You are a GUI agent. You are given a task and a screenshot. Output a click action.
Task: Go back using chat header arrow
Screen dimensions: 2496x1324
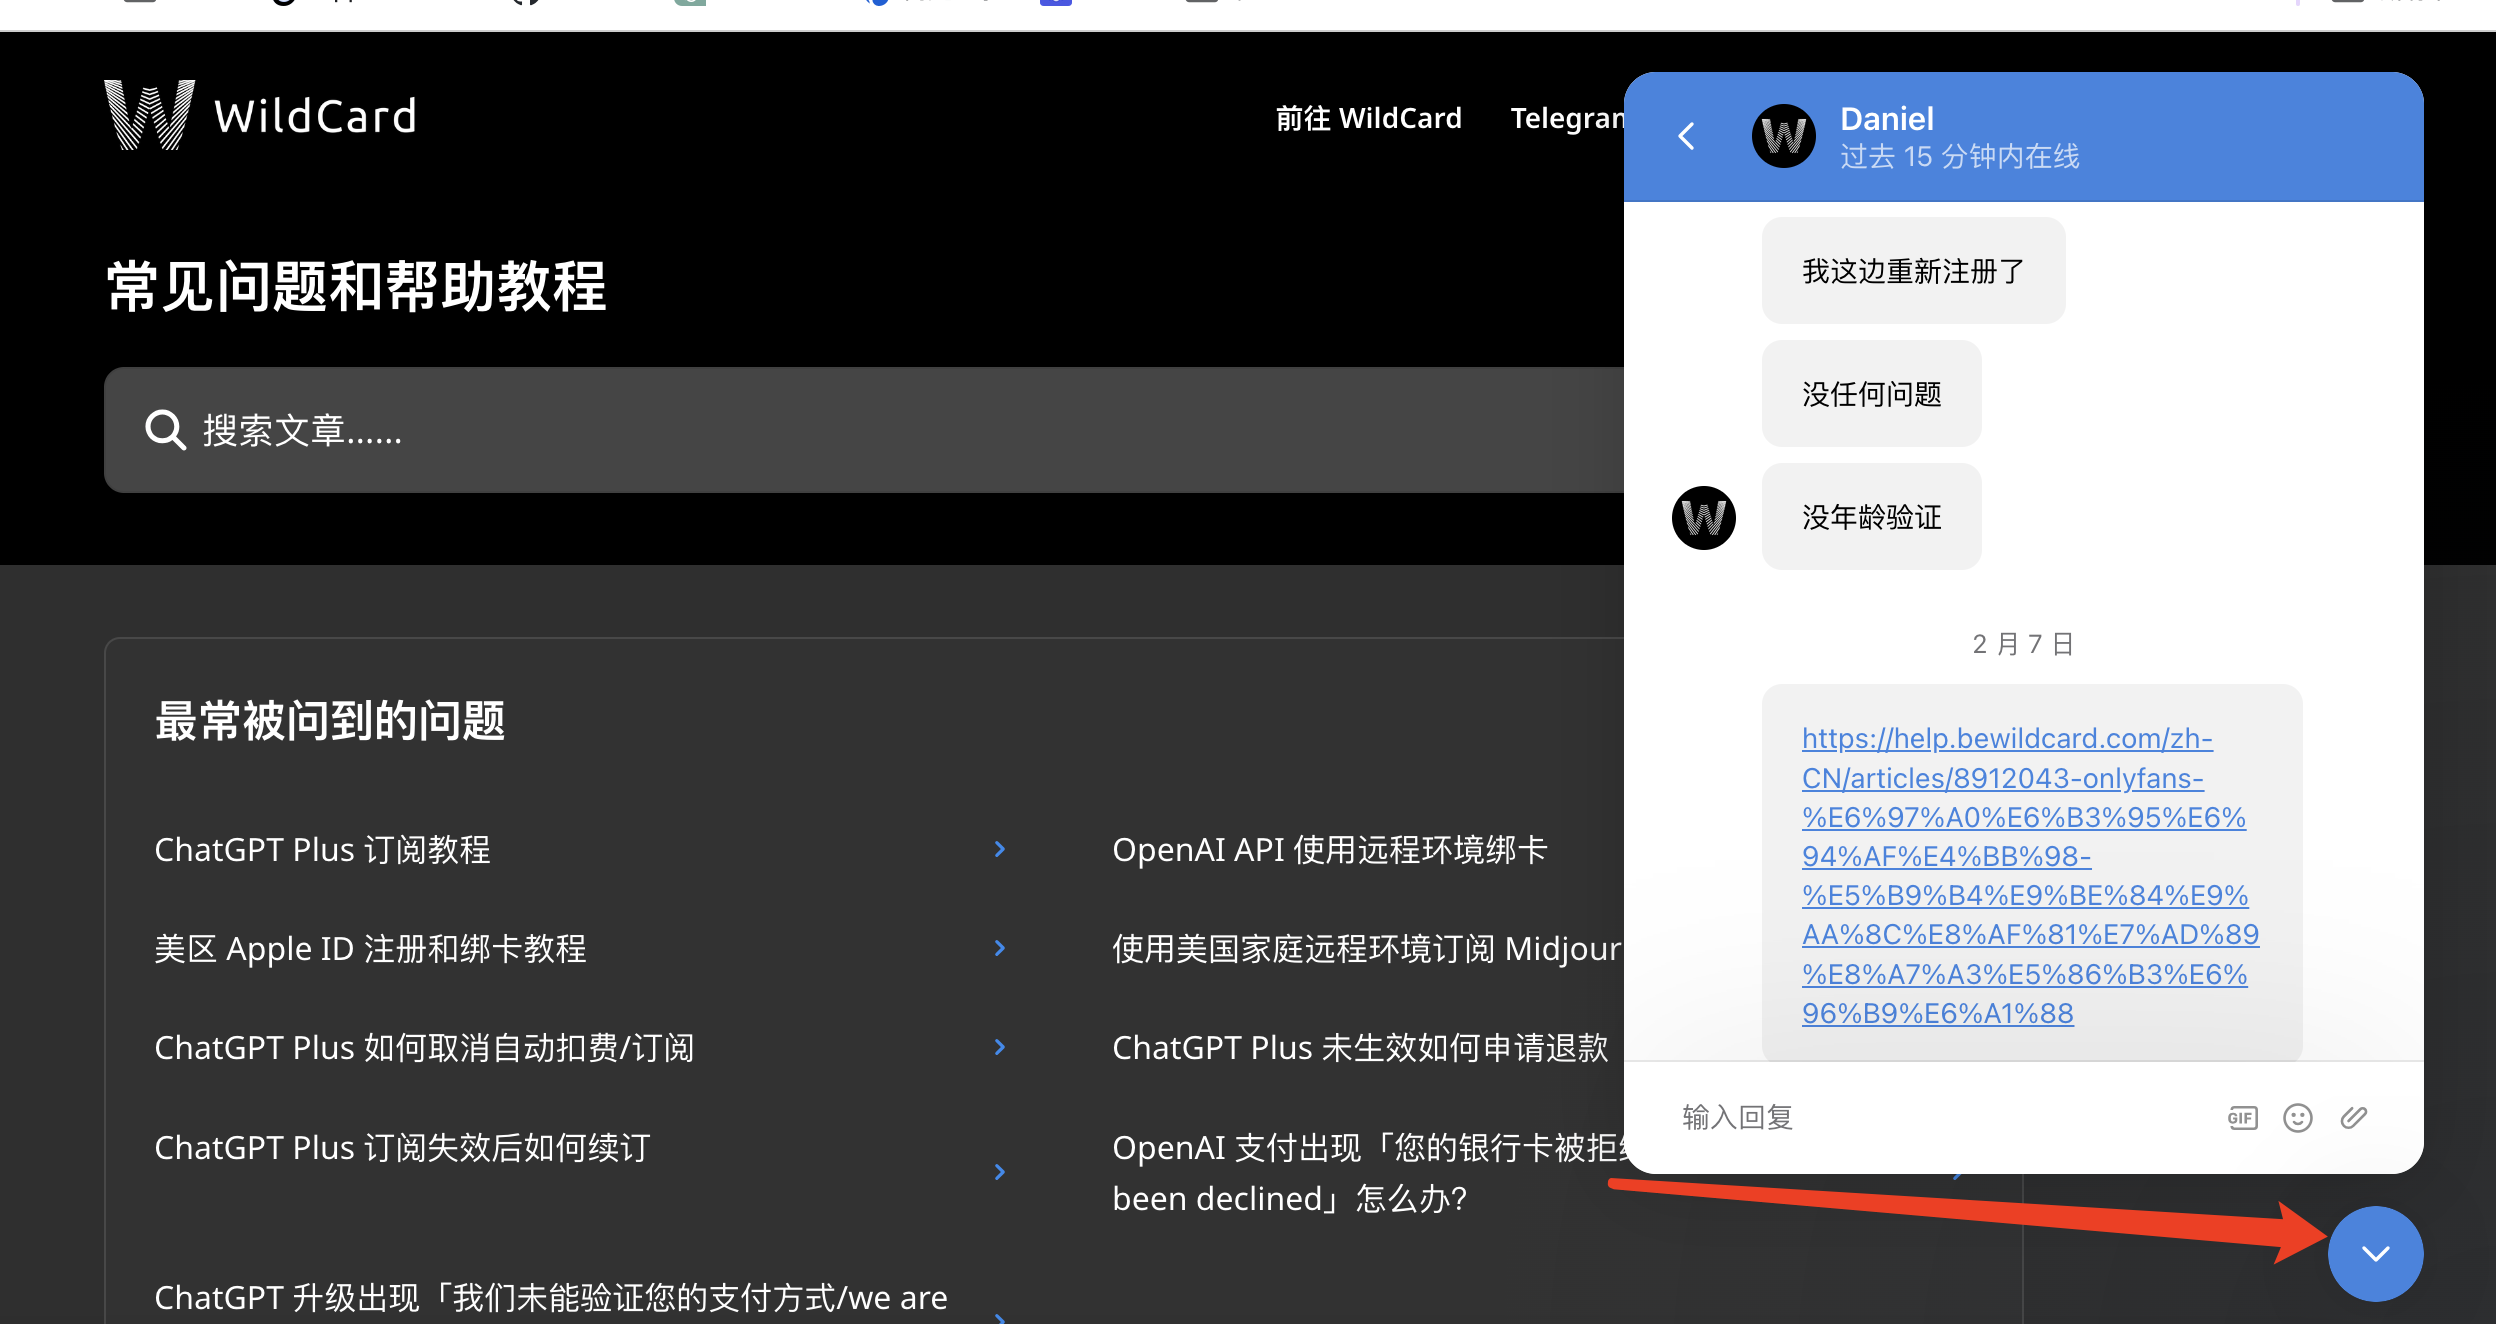pos(1687,136)
